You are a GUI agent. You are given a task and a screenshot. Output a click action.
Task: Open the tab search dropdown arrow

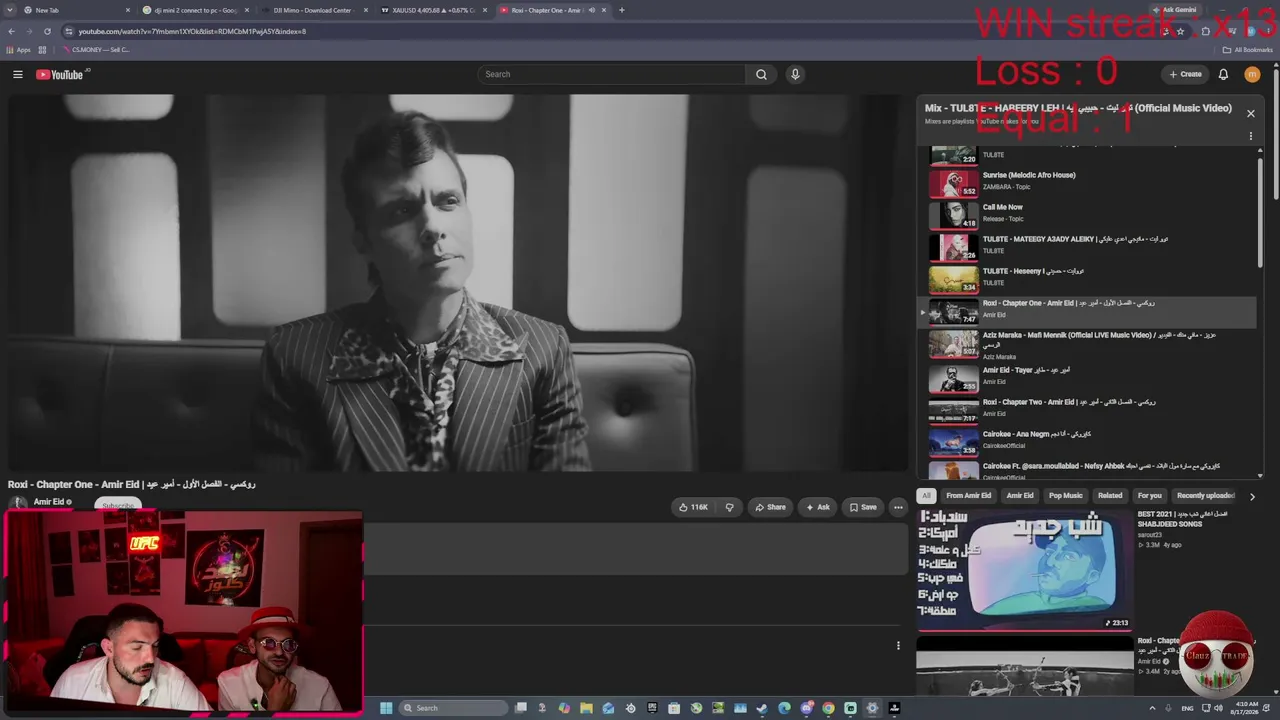click(x=11, y=10)
